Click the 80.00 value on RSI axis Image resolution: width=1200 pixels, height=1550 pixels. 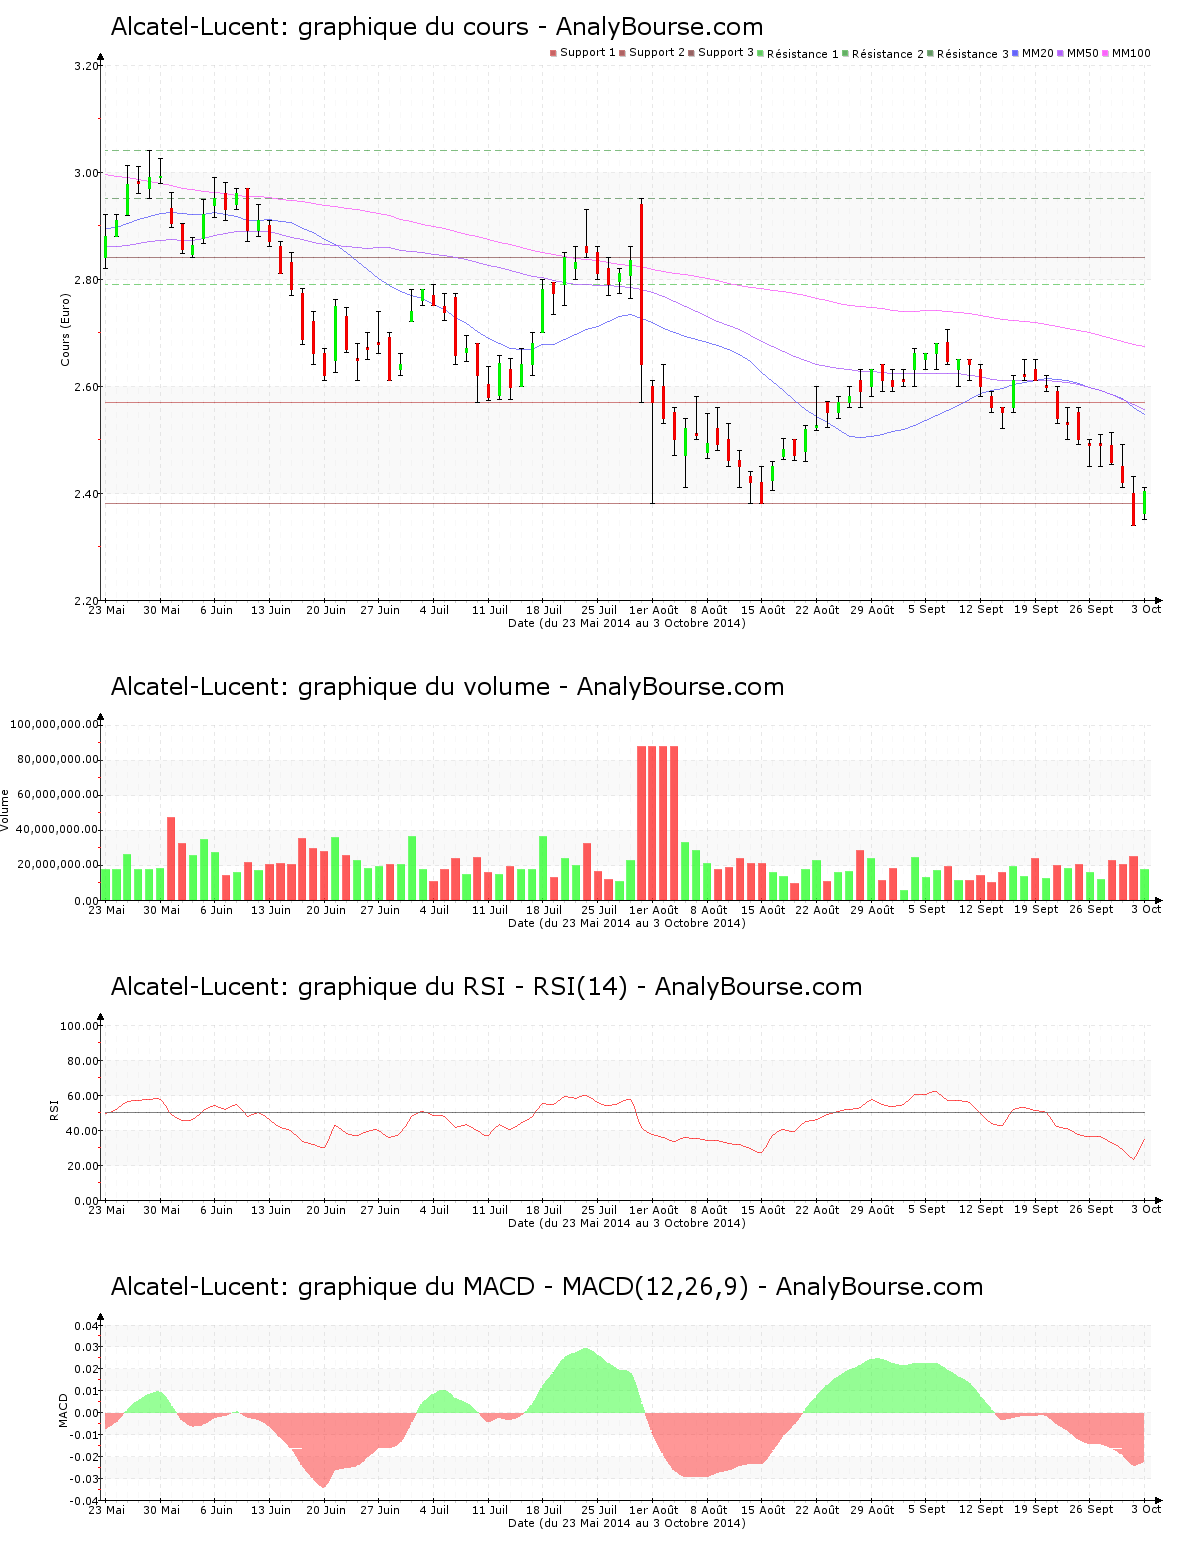pyautogui.click(x=83, y=1061)
